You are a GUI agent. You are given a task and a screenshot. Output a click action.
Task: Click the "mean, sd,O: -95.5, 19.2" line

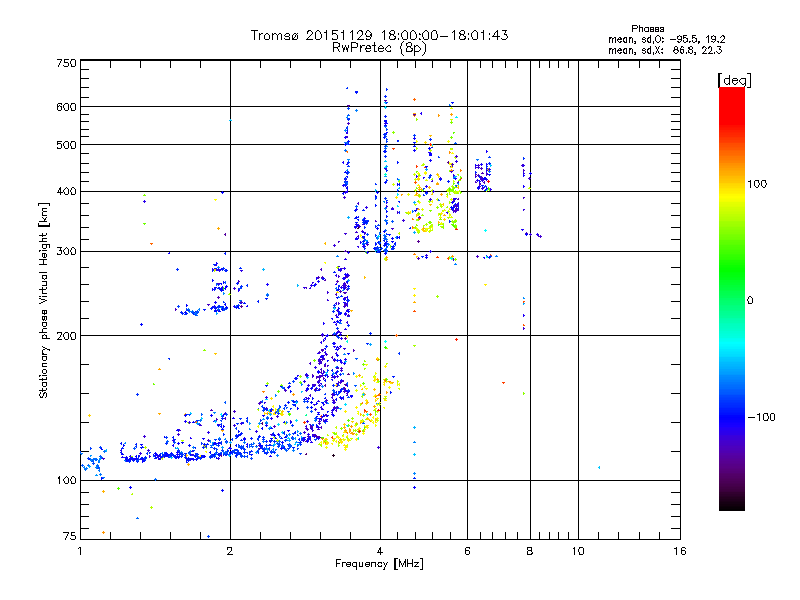666,39
